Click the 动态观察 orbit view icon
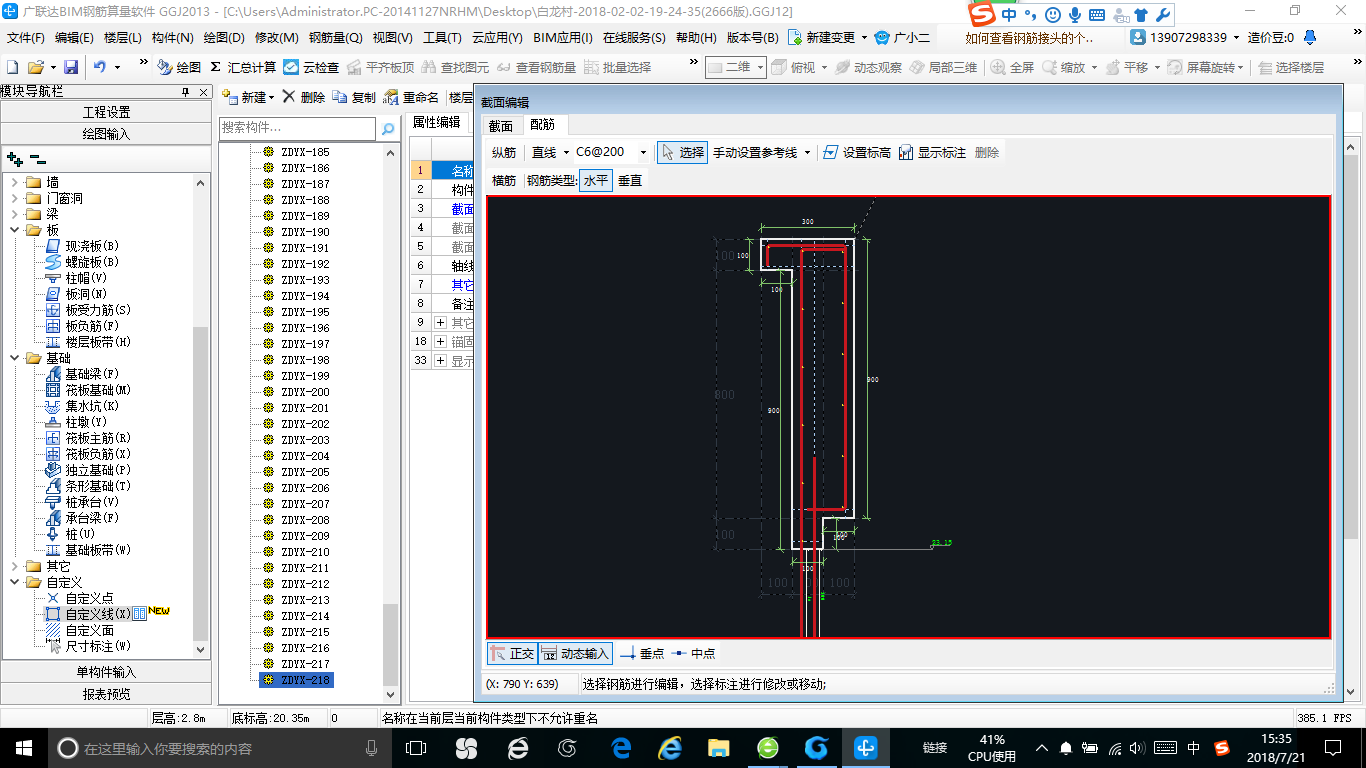The height and width of the screenshot is (768, 1366). (868, 67)
